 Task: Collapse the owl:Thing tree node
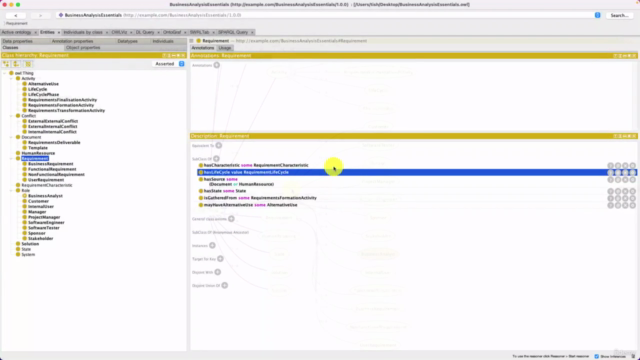coord(5,73)
